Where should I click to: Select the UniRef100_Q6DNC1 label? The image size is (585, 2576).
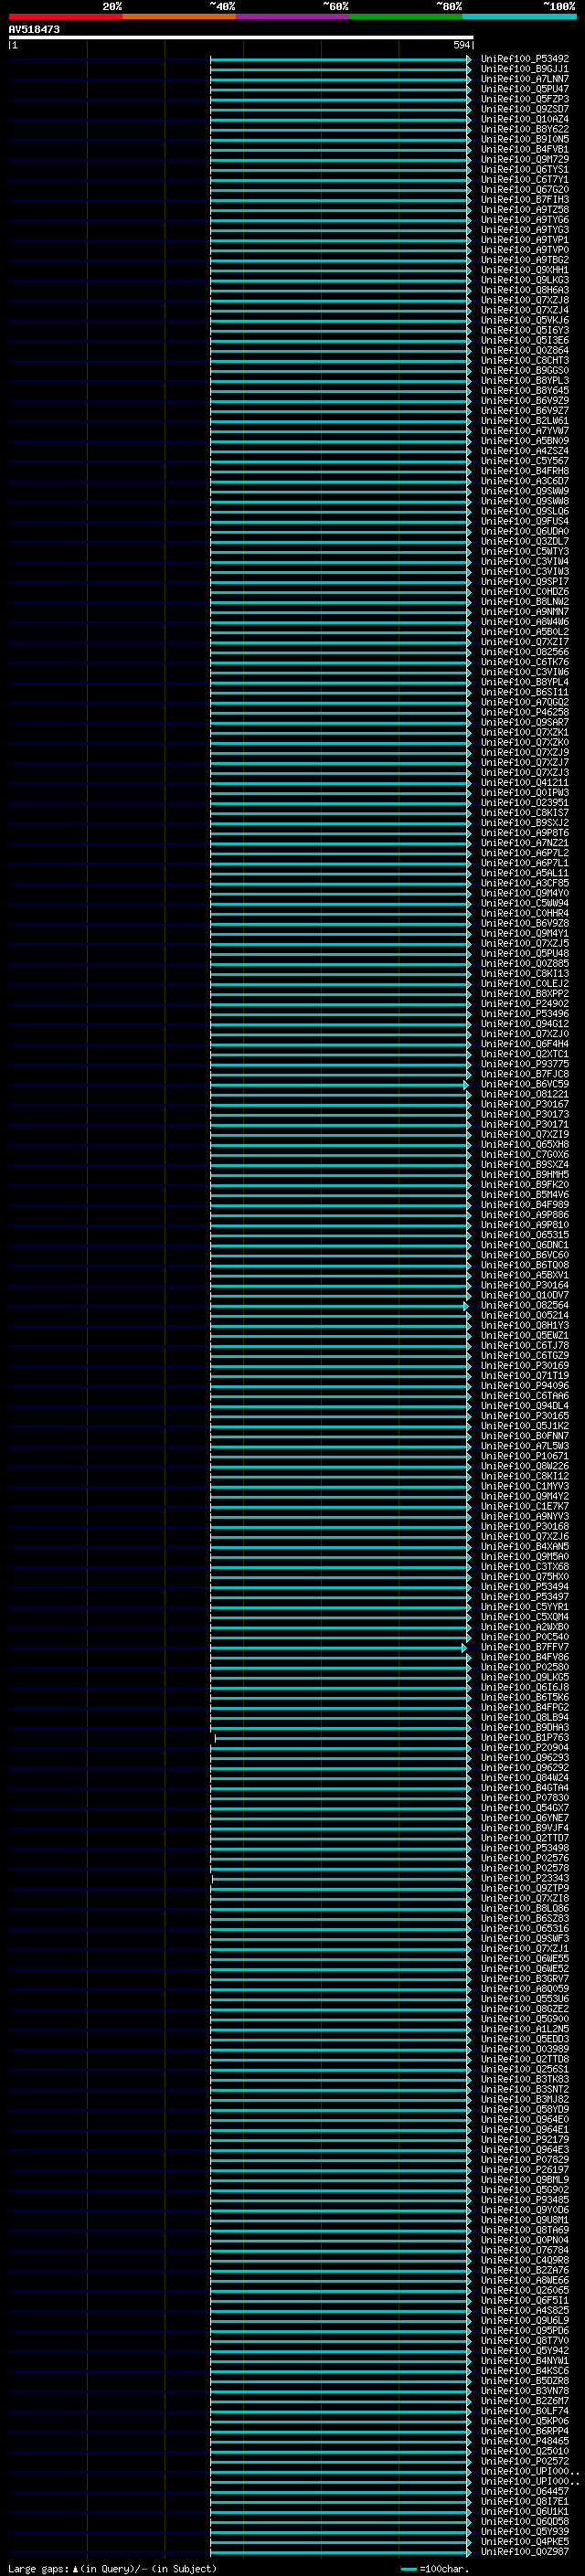pyautogui.click(x=525, y=1246)
